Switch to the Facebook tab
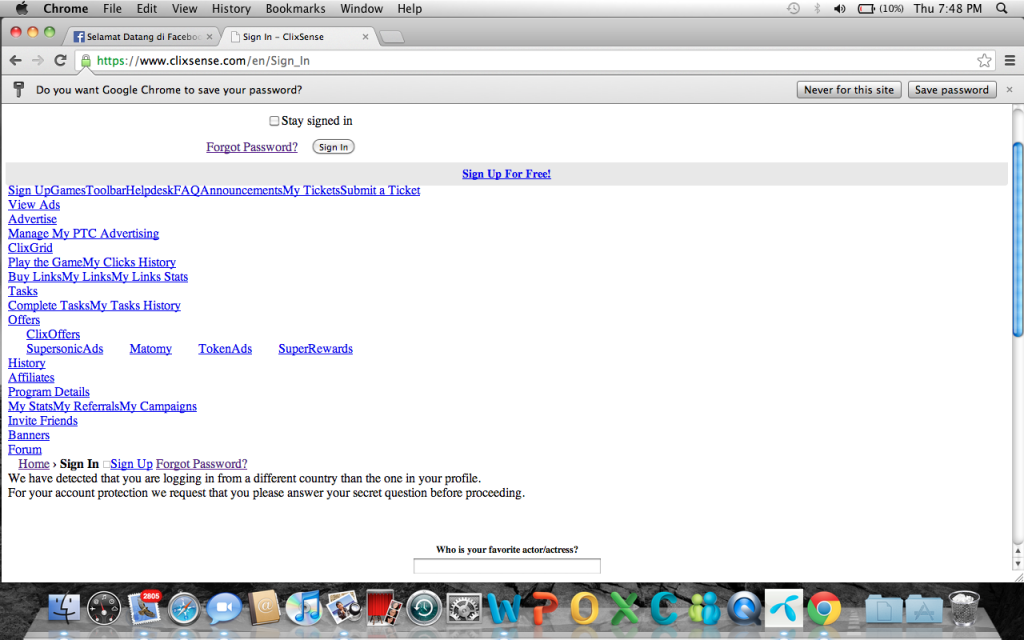The height and width of the screenshot is (640, 1024). (143, 37)
